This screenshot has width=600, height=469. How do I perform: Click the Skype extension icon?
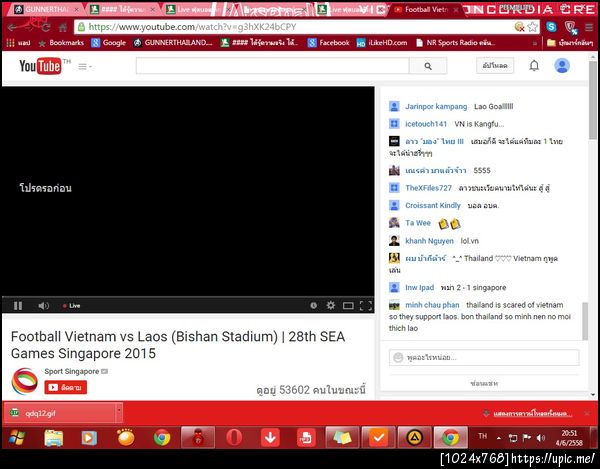[x=551, y=27]
